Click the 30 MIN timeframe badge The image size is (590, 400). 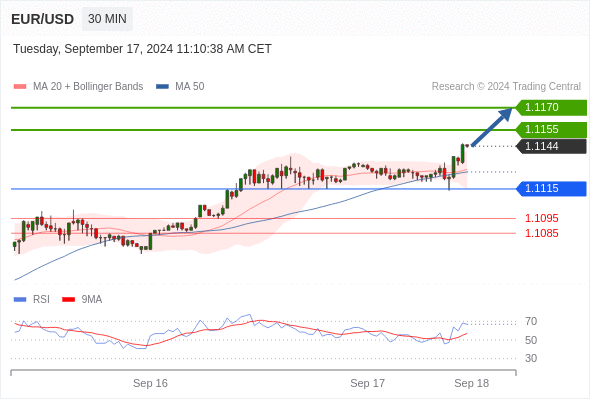pyautogui.click(x=107, y=19)
